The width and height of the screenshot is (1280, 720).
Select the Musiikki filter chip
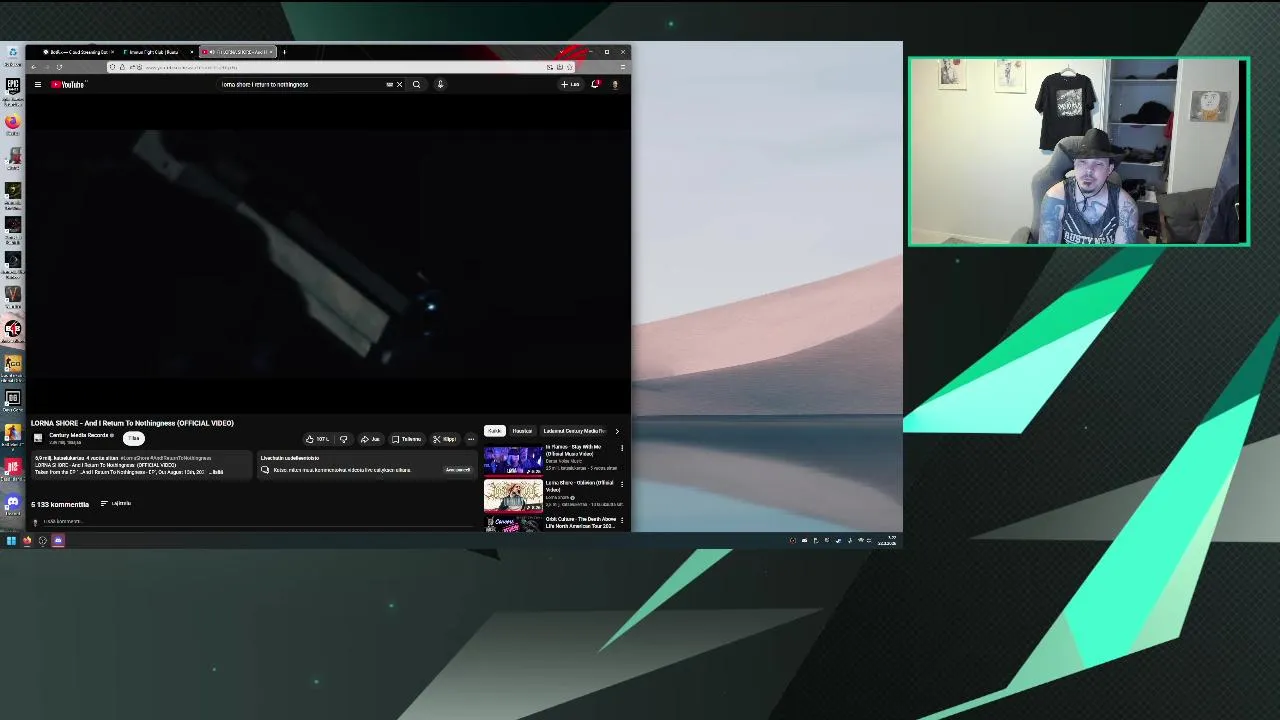[522, 431]
